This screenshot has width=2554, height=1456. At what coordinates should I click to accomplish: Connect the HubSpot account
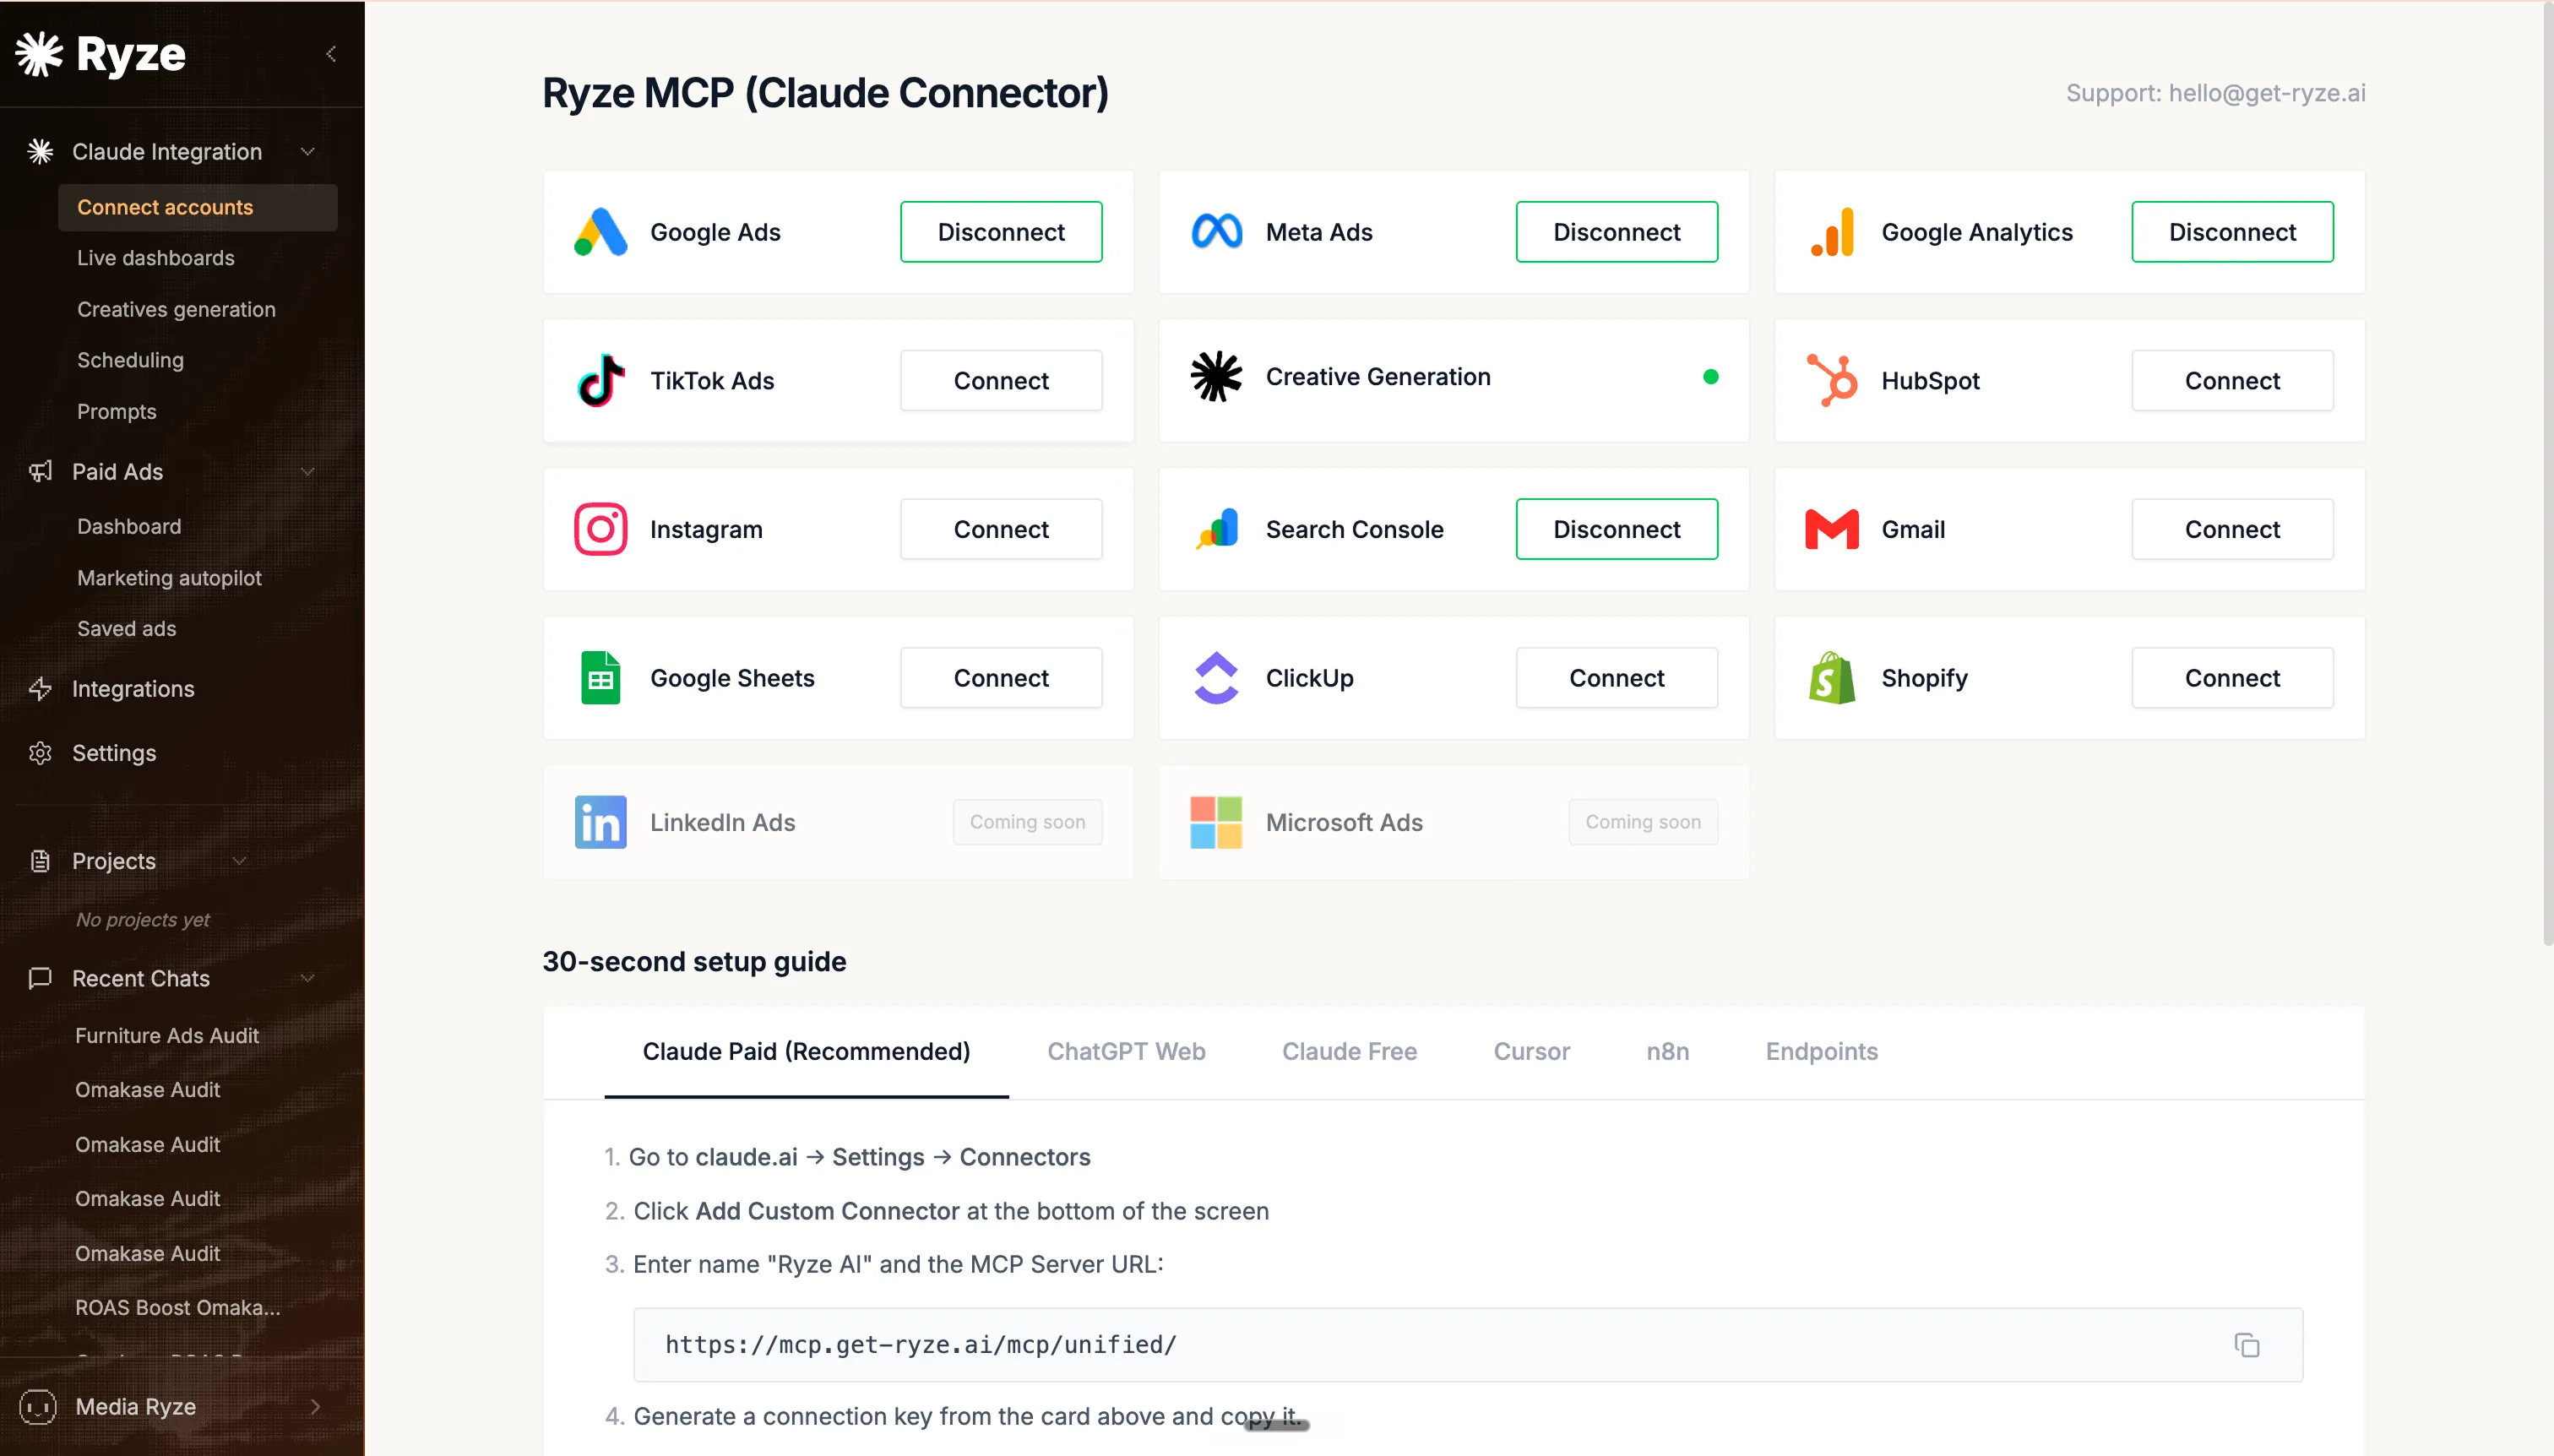(x=2232, y=380)
